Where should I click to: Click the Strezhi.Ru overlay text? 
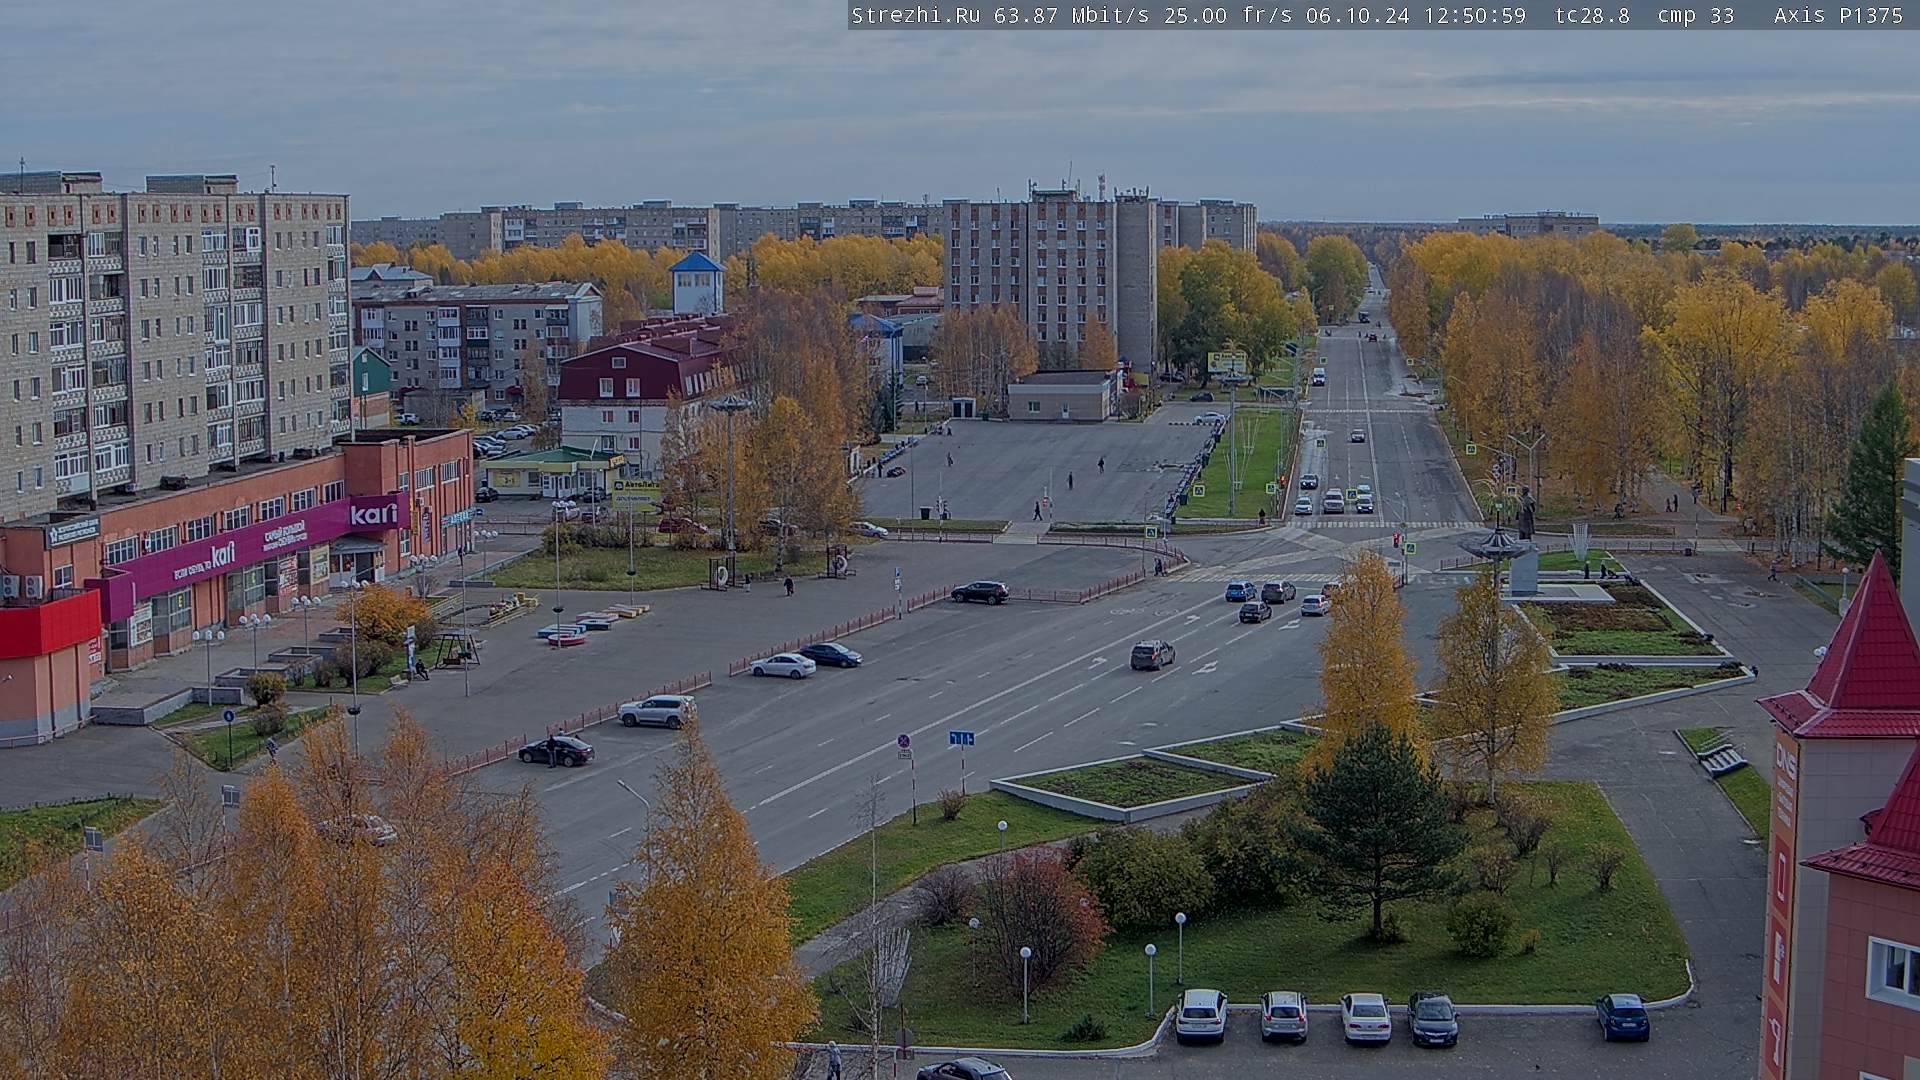point(915,15)
